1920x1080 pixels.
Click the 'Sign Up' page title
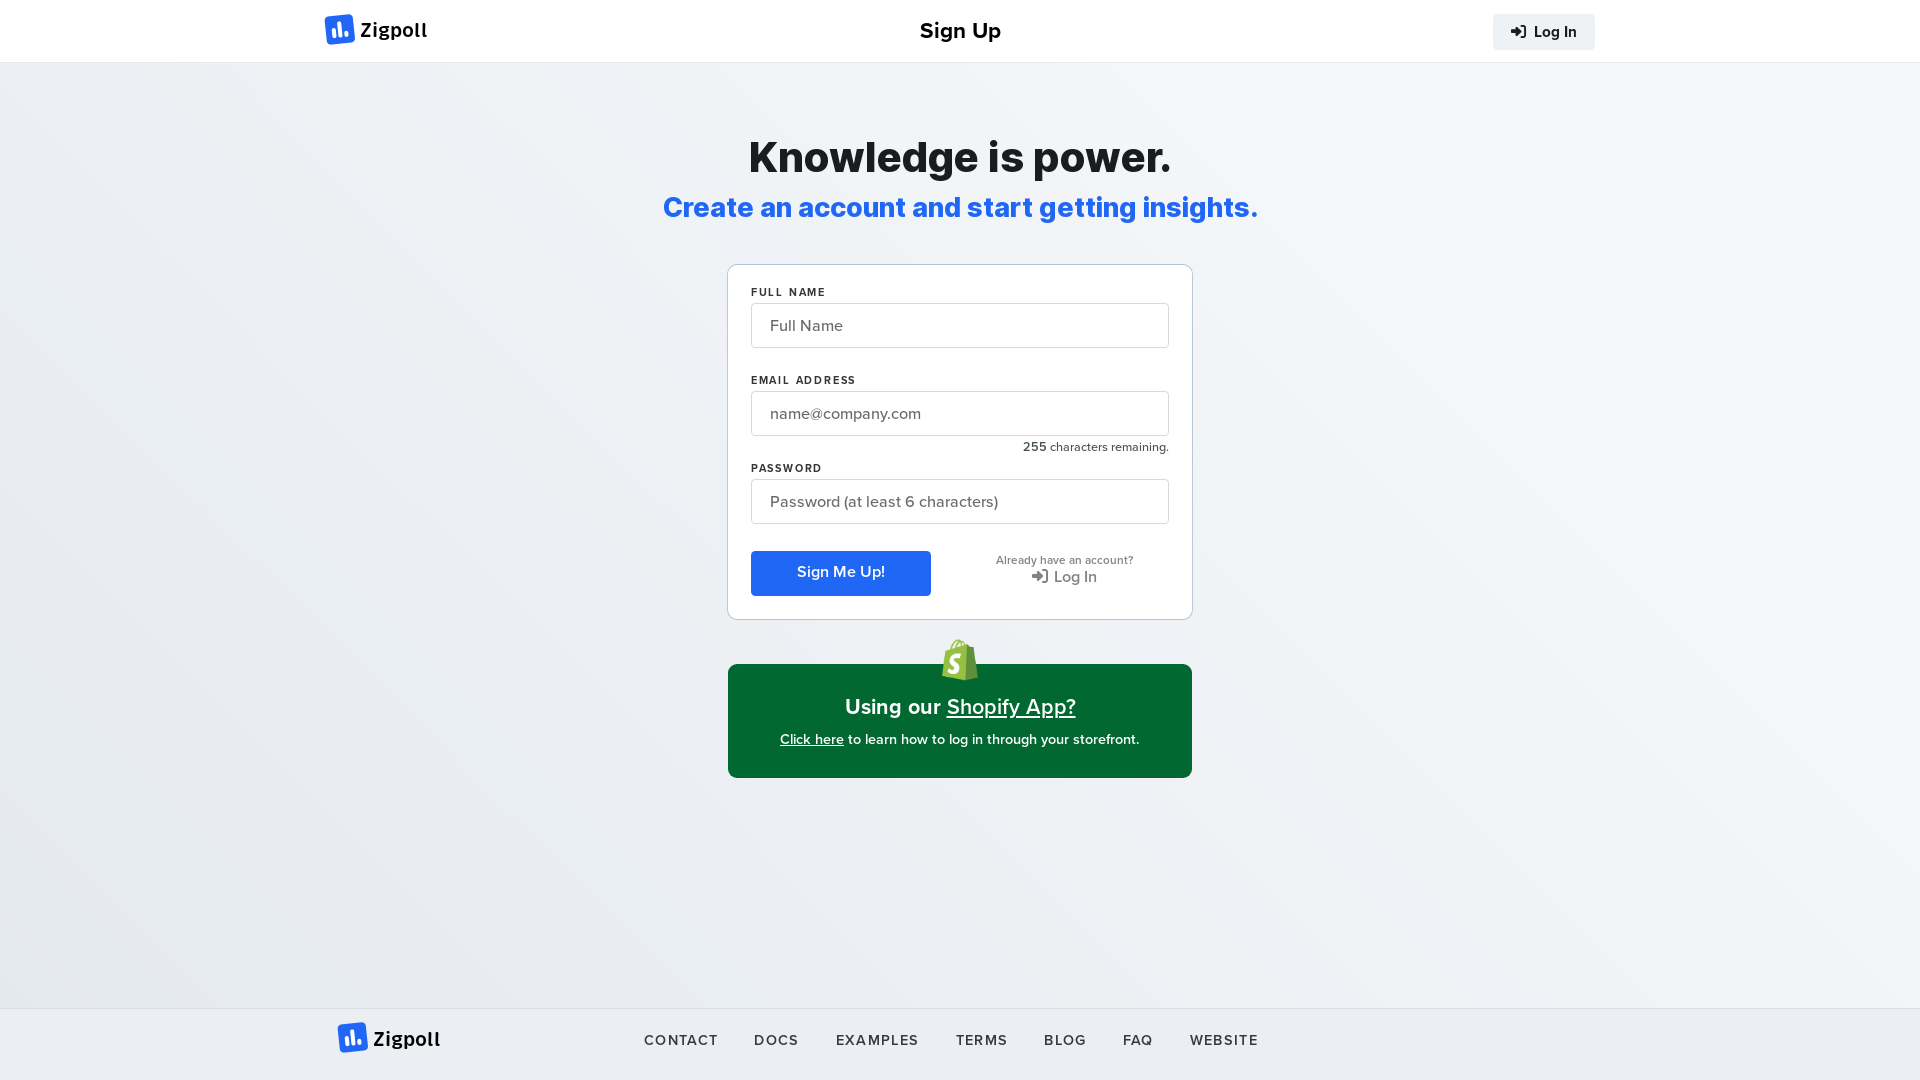tap(960, 31)
